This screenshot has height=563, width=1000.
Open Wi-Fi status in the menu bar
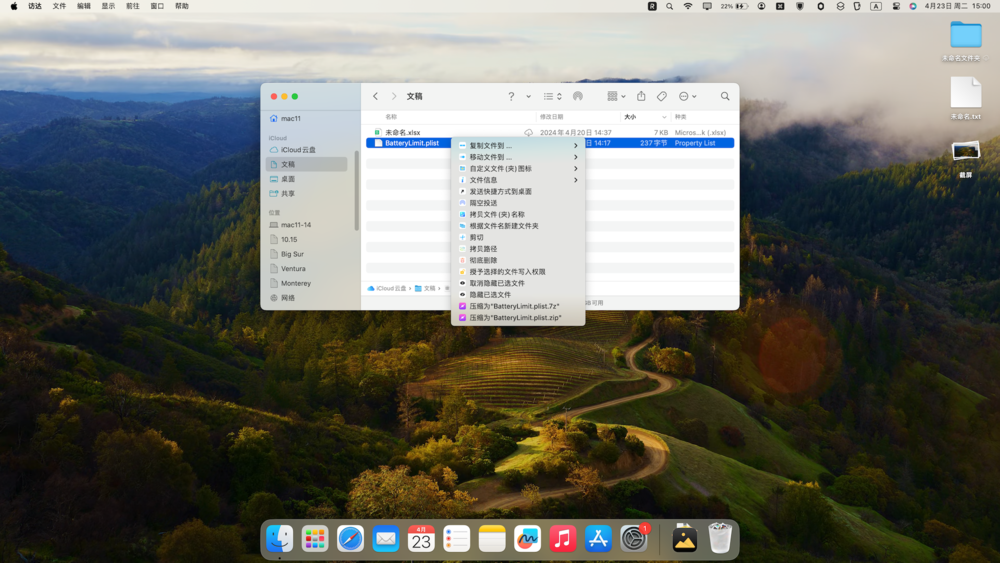tap(688, 6)
